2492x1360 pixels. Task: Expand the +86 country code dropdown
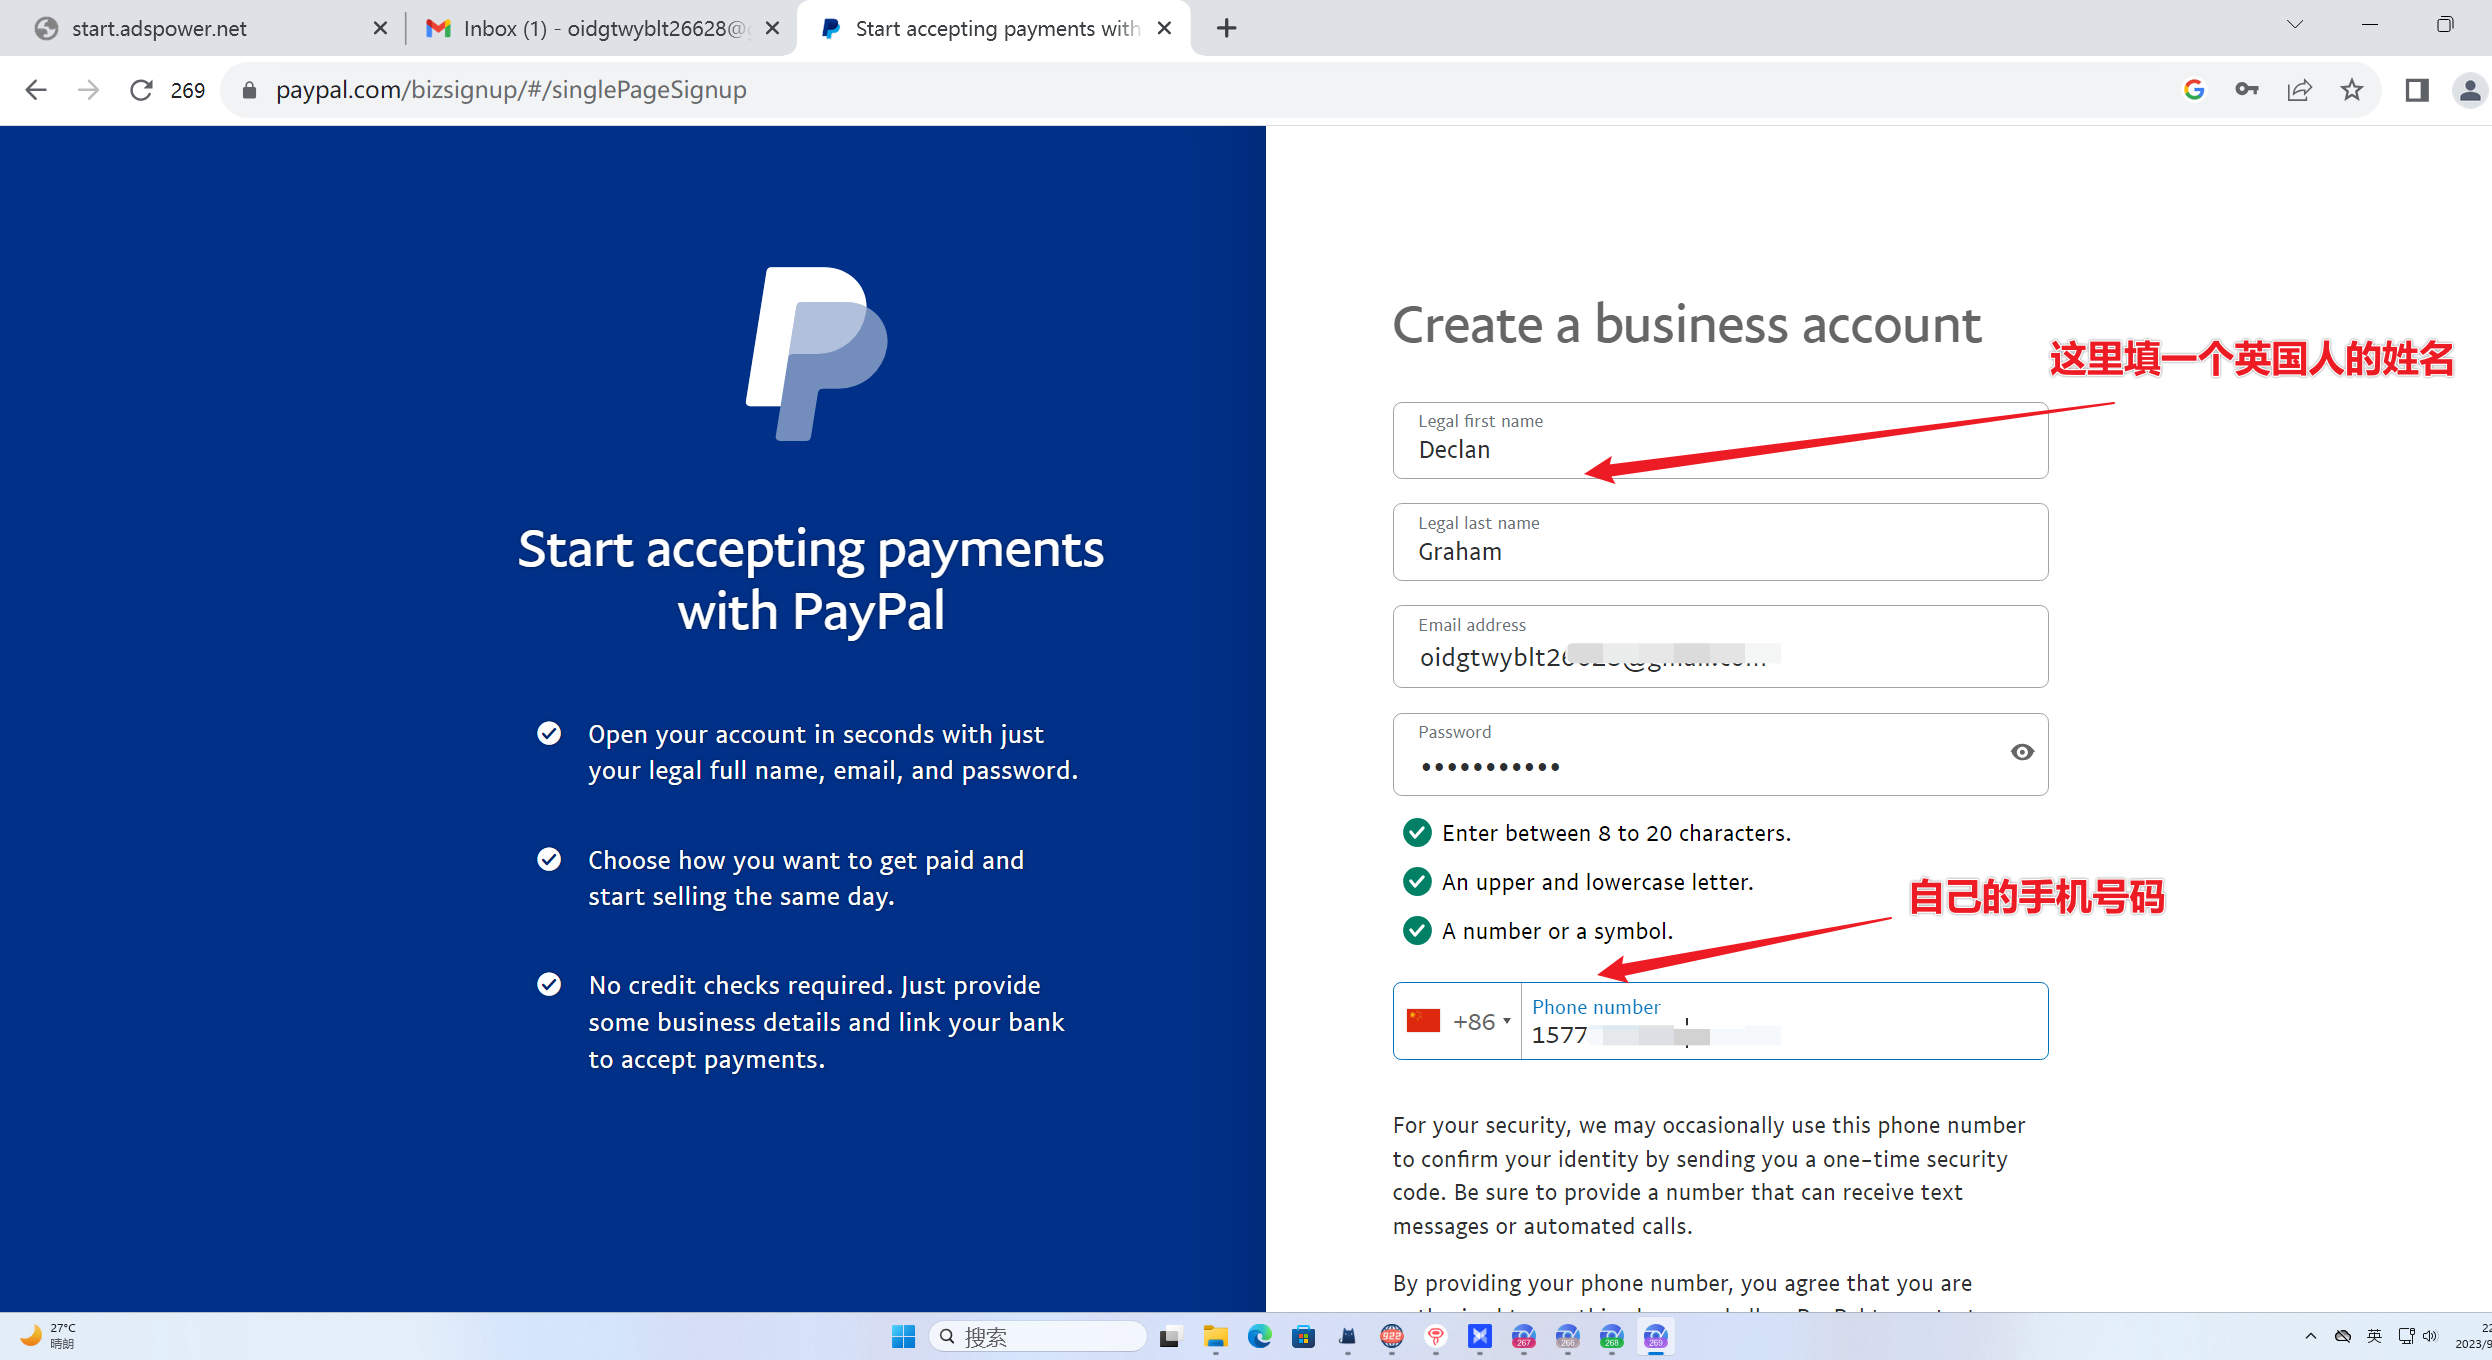tap(1458, 1021)
